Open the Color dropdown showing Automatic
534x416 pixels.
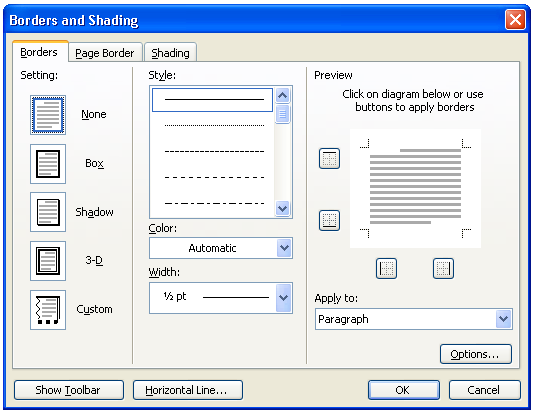click(x=221, y=248)
